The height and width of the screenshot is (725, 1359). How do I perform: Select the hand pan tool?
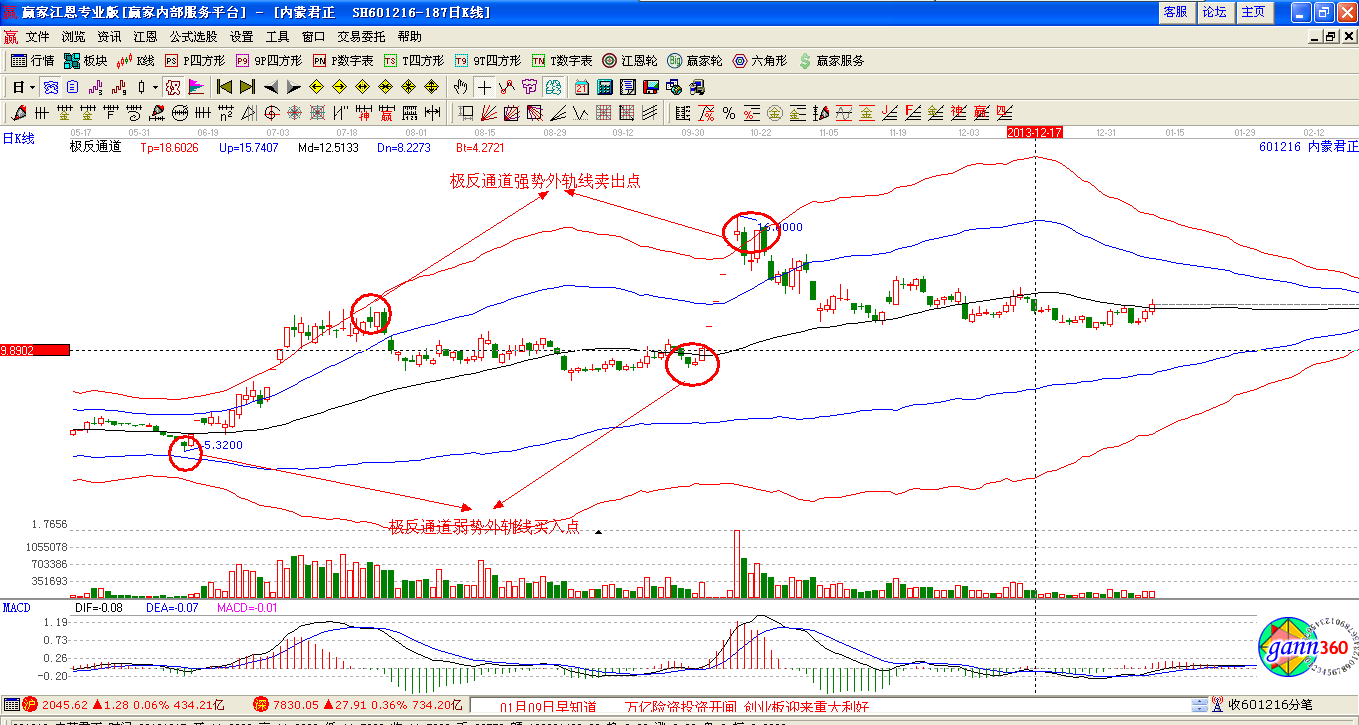coord(461,87)
